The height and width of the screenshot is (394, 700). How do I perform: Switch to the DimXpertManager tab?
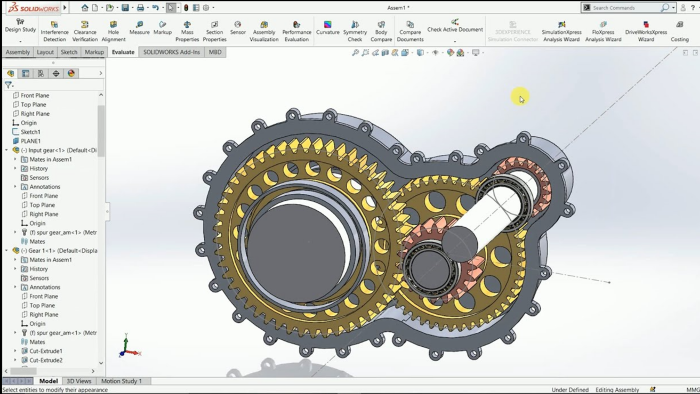pos(56,73)
